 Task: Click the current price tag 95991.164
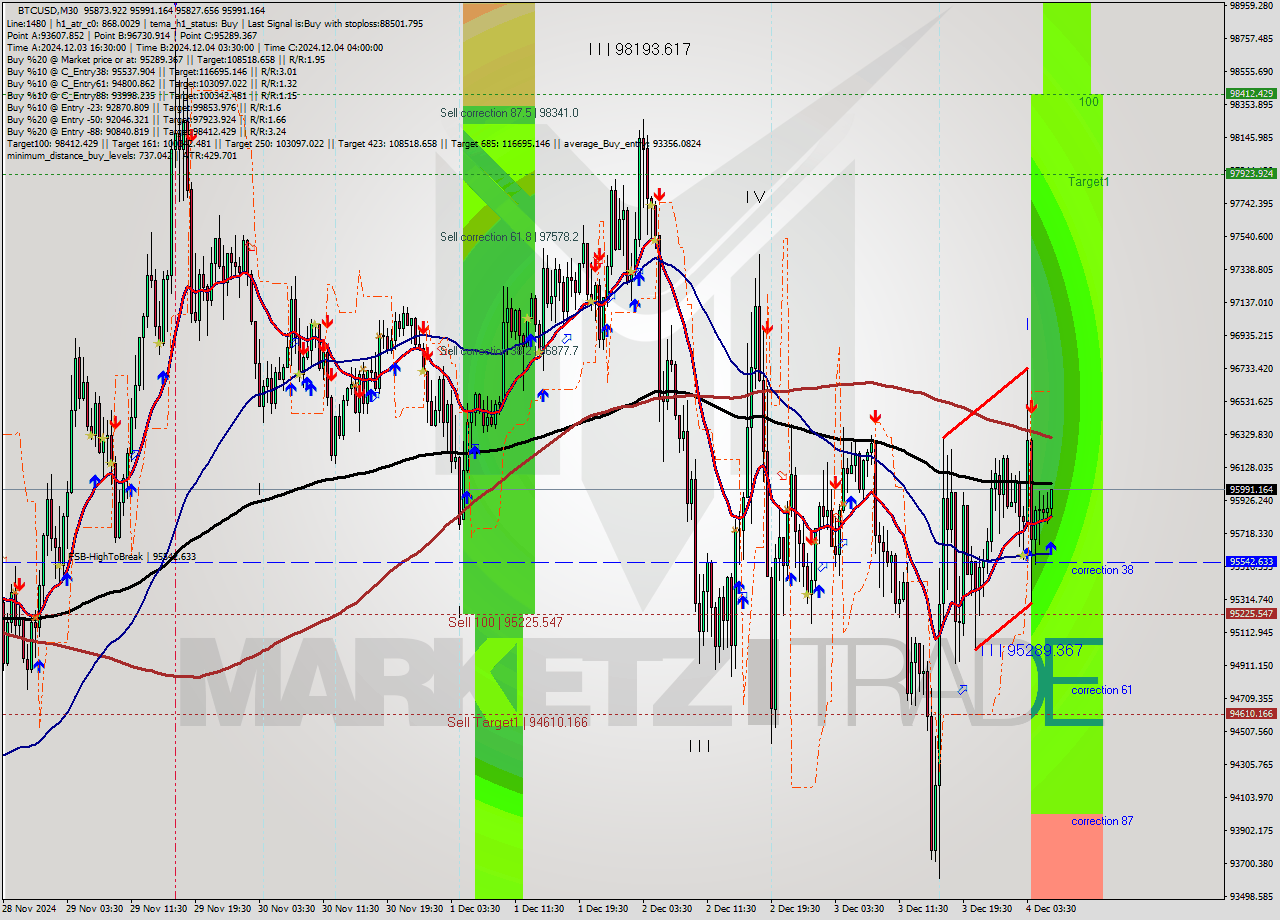click(1251, 490)
